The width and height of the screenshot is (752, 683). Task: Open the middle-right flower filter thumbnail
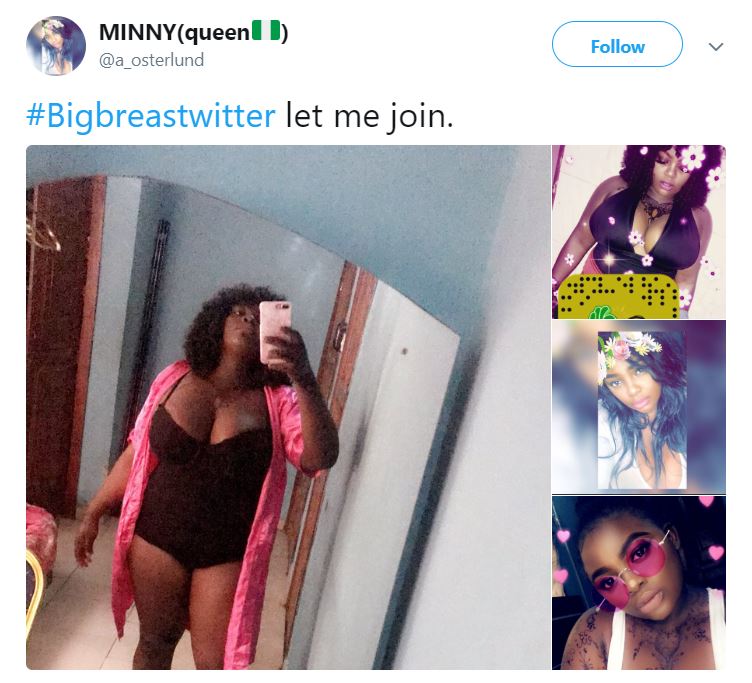click(x=639, y=407)
